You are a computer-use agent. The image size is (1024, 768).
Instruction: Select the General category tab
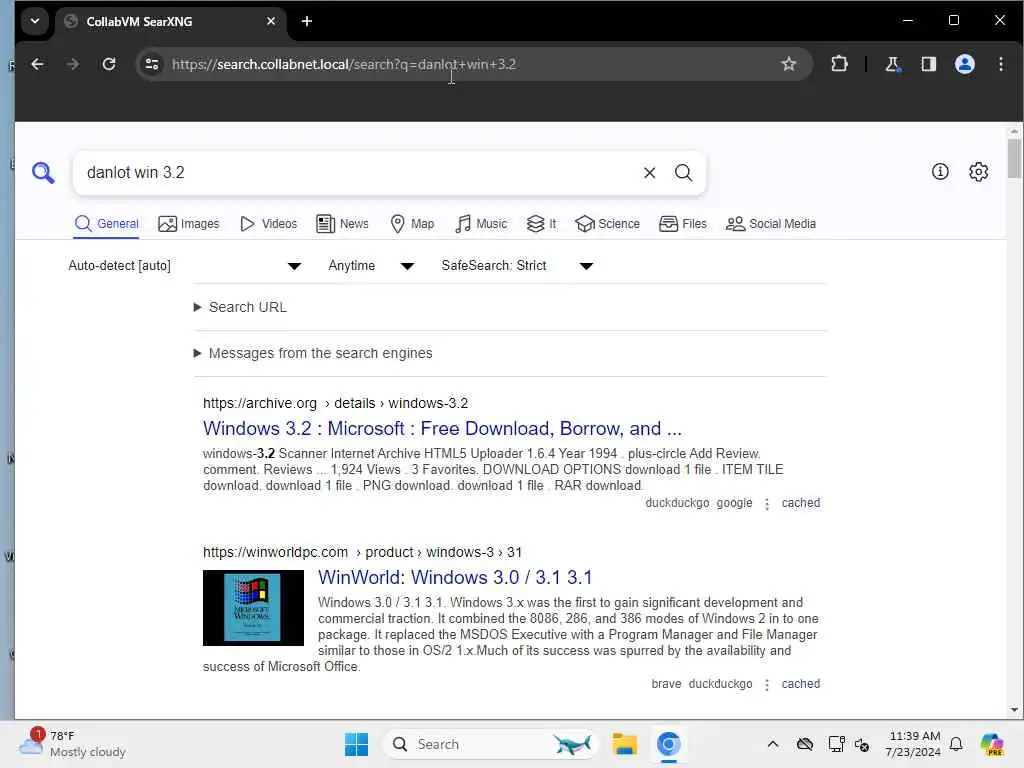click(x=106, y=224)
